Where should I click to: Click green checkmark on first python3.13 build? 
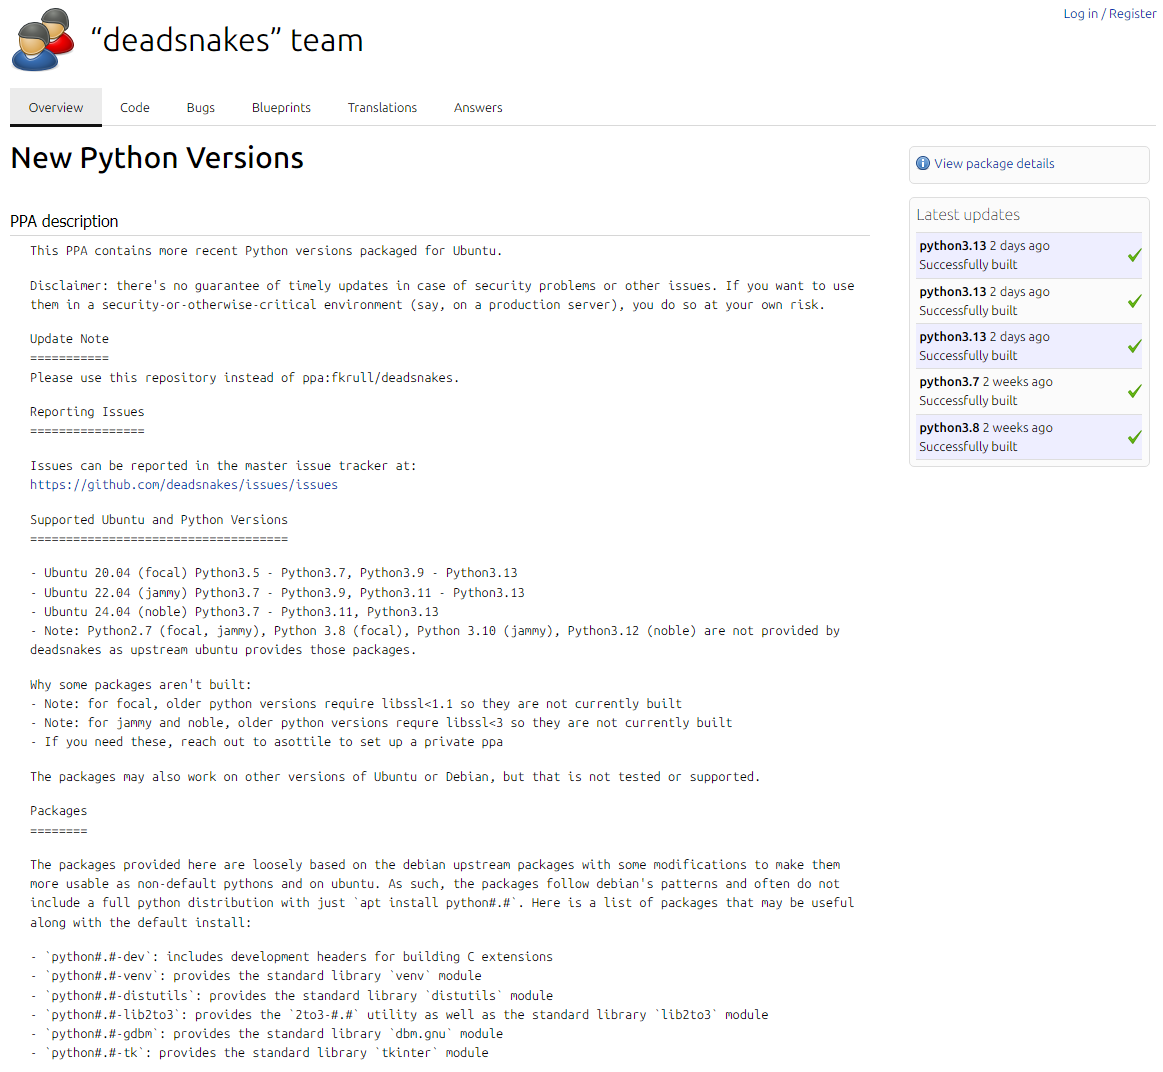click(1134, 255)
